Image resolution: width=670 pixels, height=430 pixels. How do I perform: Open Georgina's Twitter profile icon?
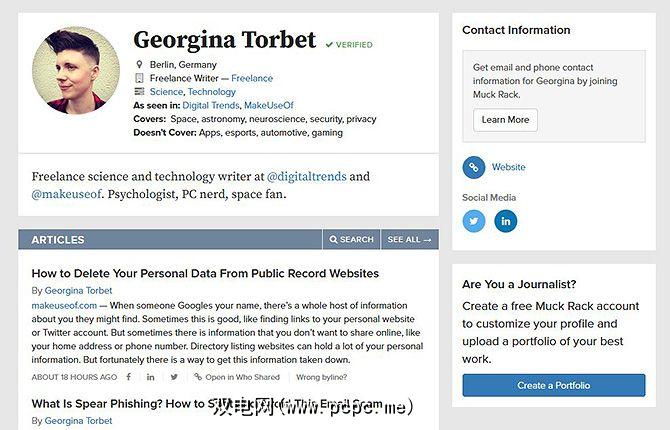click(474, 220)
